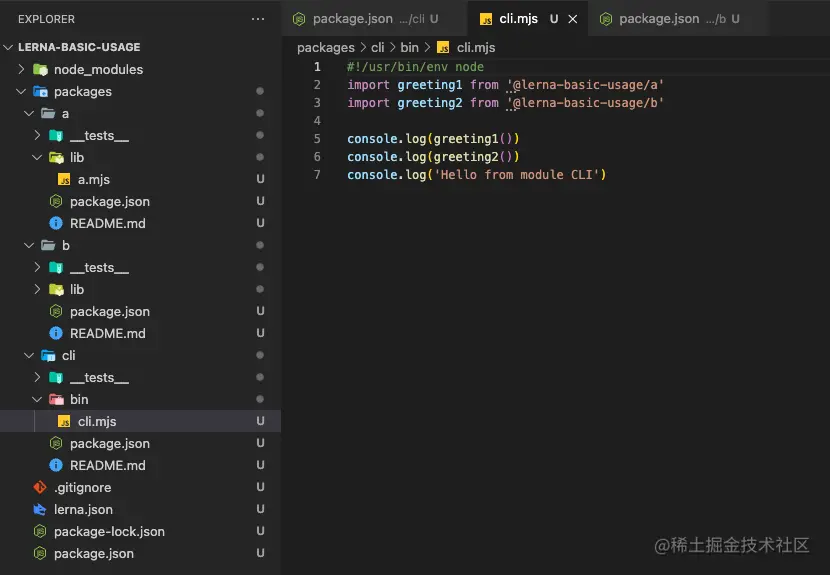Open README.md name under cli folder
The height and width of the screenshot is (575, 830).
pyautogui.click(x=107, y=465)
